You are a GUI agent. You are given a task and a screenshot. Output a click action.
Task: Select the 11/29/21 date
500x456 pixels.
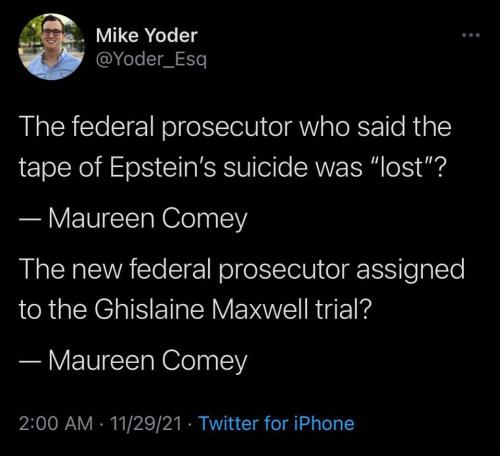(145, 423)
